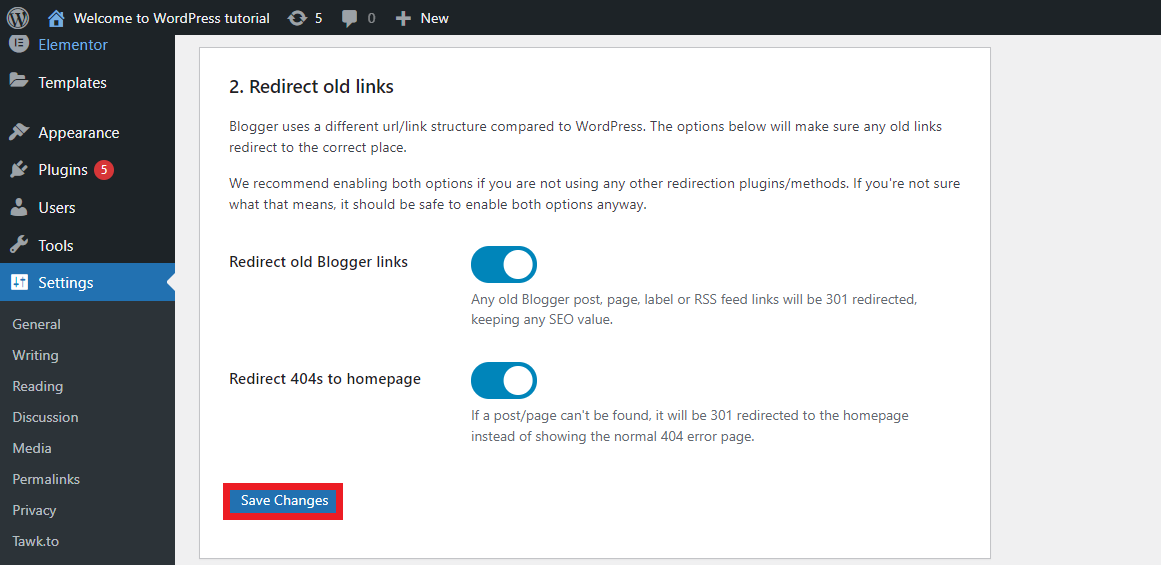1161x565 pixels.
Task: Click Save Changes button
Action: tap(284, 501)
